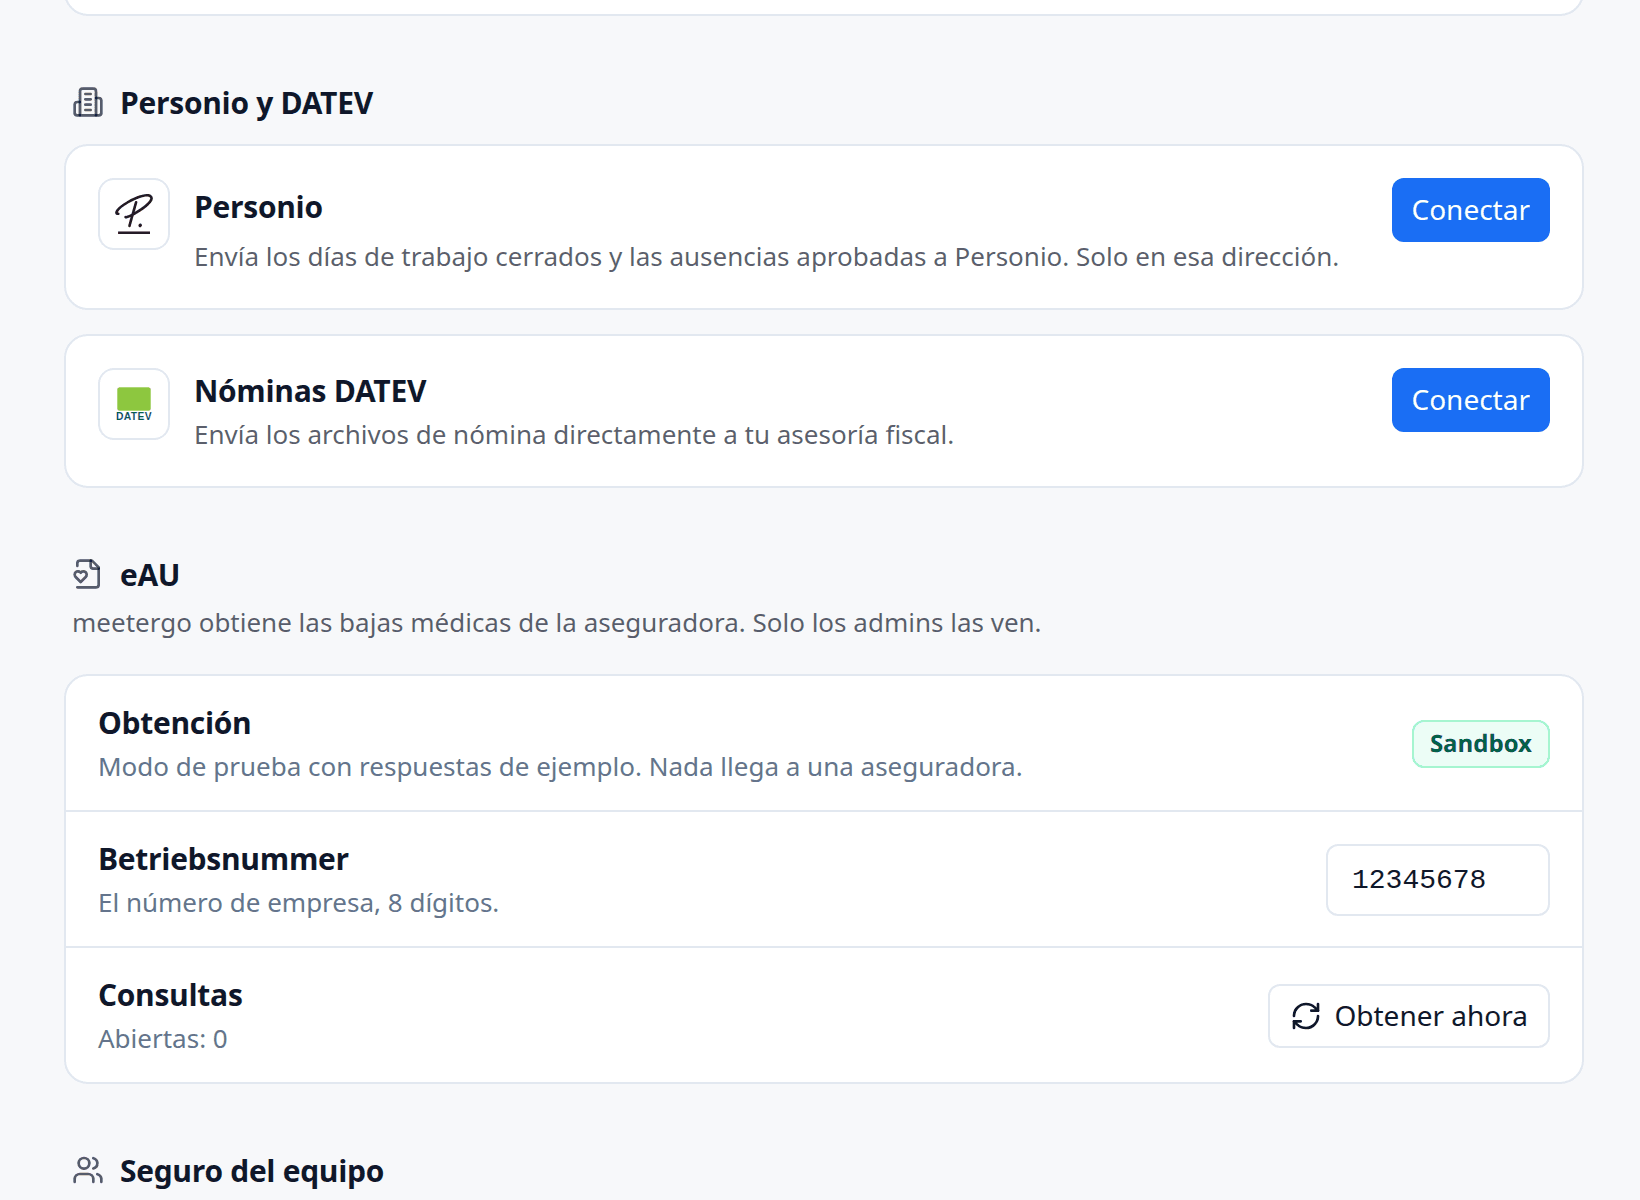The width and height of the screenshot is (1640, 1200).
Task: Connect the Personio integration
Action: coord(1470,210)
